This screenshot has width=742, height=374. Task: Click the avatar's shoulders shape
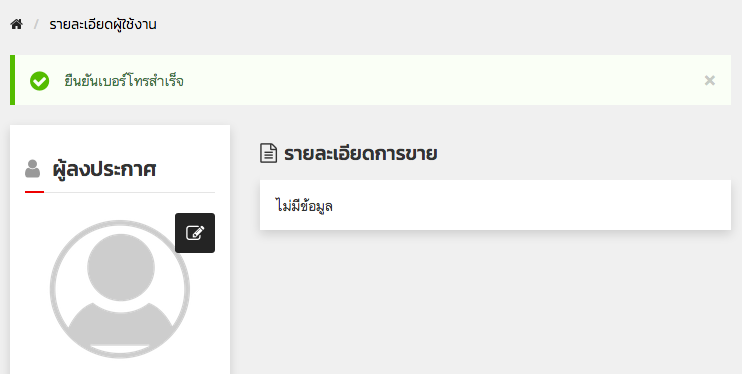(x=120, y=327)
